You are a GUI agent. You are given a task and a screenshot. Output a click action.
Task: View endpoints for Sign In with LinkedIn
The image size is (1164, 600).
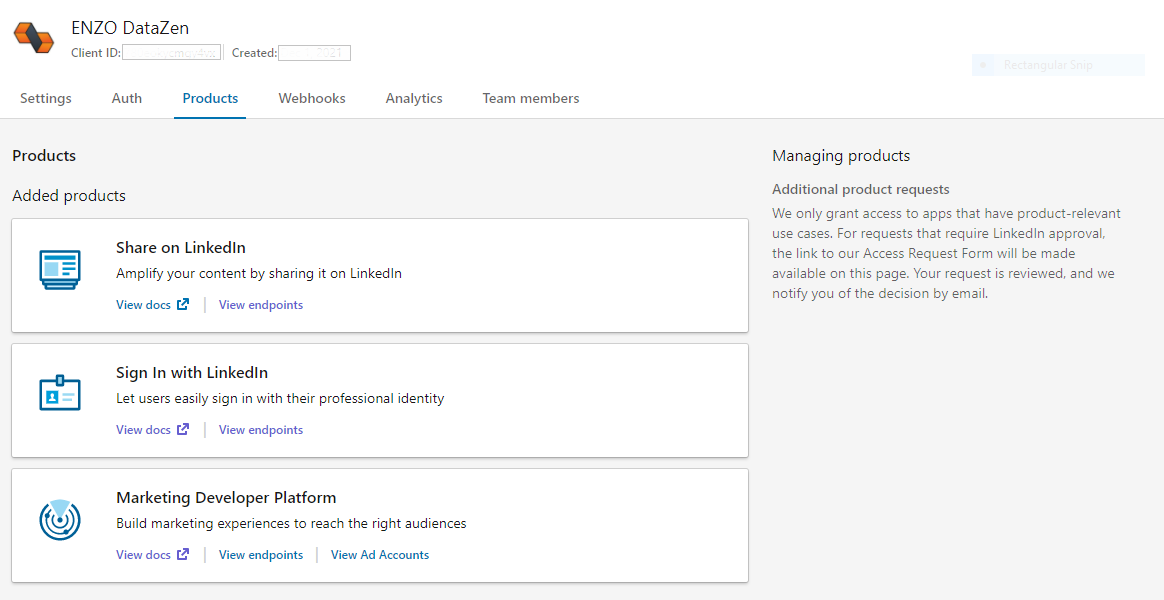pos(261,429)
